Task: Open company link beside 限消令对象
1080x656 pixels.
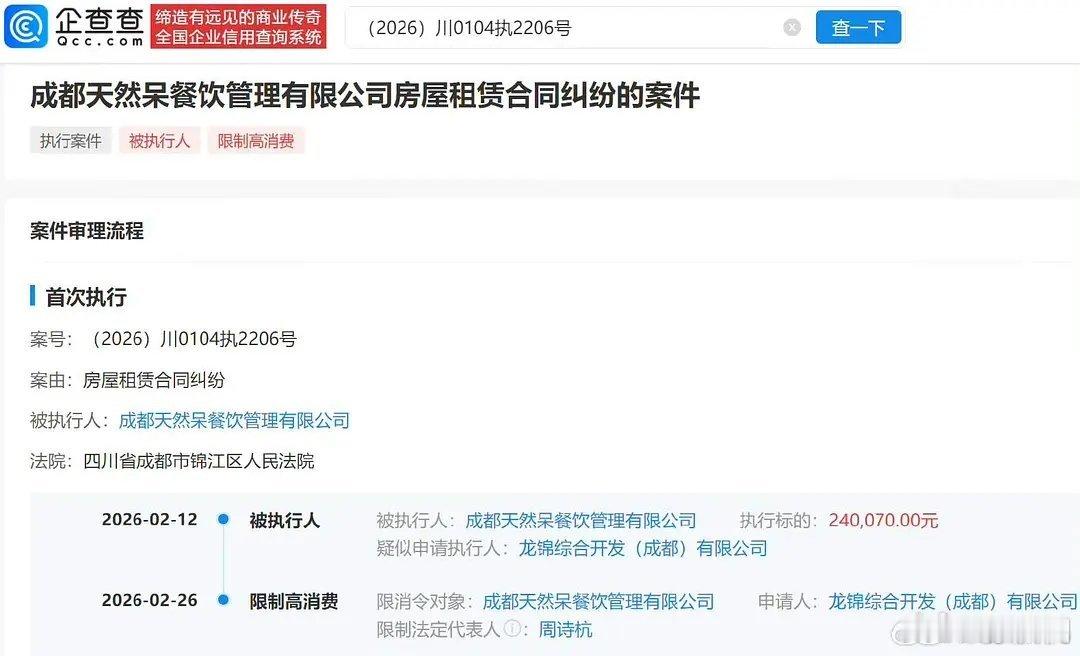Action: [x=598, y=602]
